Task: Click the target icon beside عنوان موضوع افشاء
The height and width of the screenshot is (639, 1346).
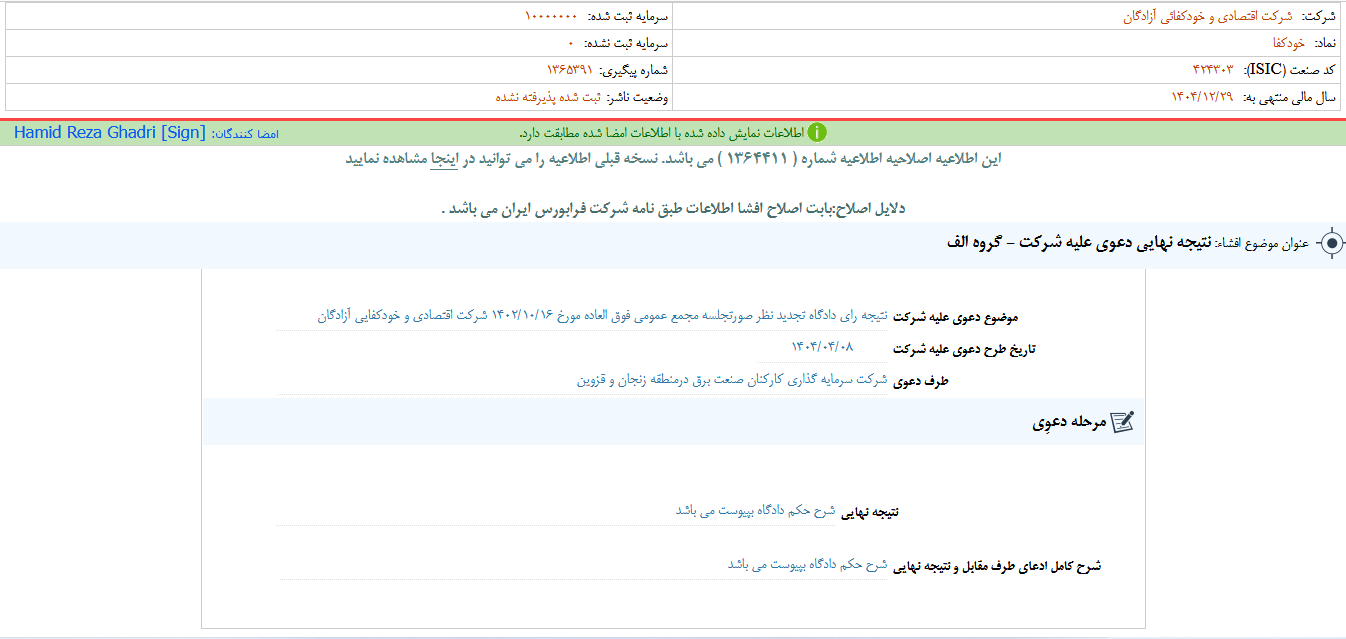Action: coord(1330,244)
